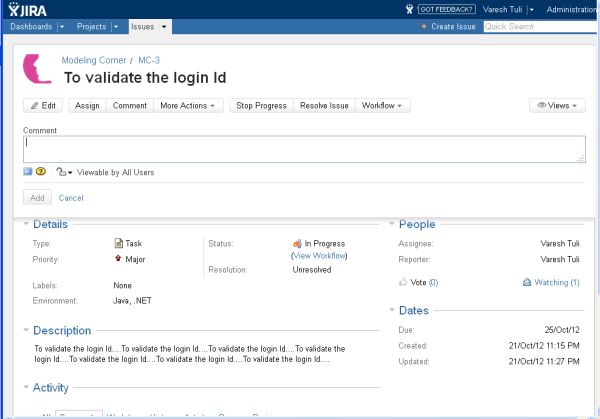
Task: Click the Modeling Corner project avatar
Action: (38, 69)
